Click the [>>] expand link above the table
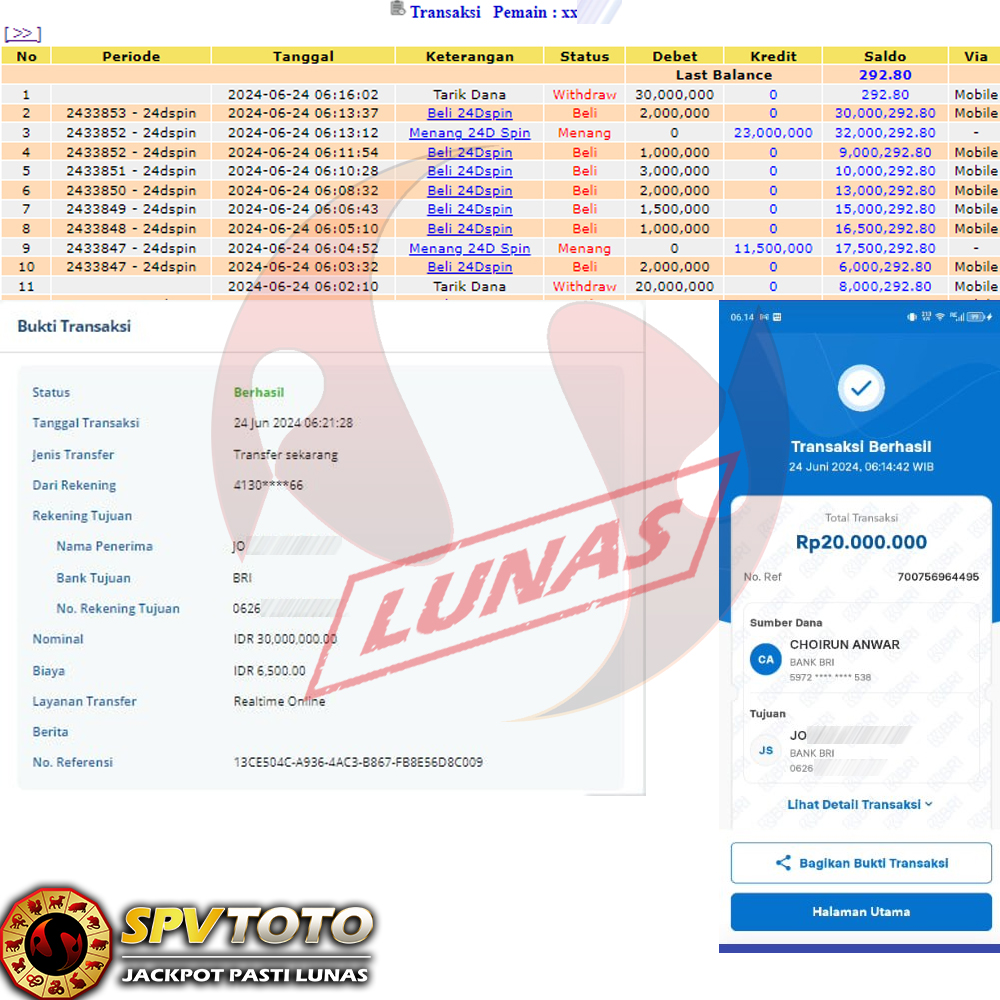Image resolution: width=1000 pixels, height=1000 pixels. point(22,34)
